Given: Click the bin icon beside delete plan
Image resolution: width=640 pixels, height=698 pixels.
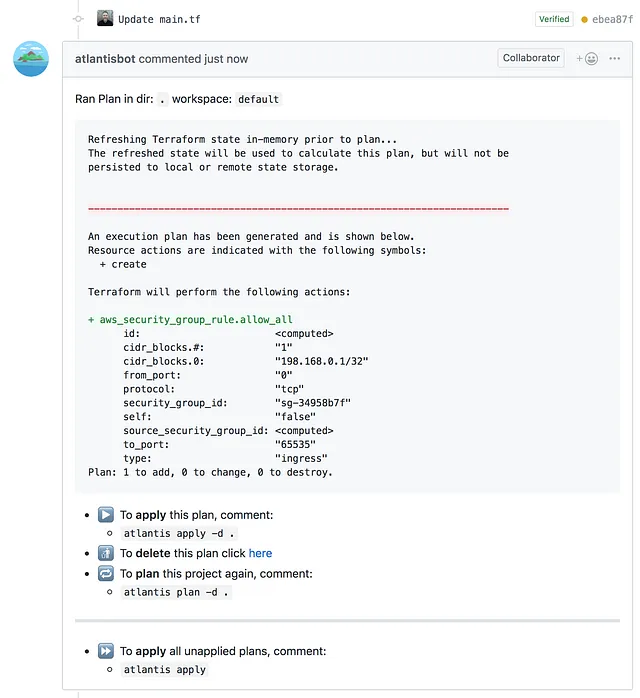Looking at the screenshot, I should (x=106, y=553).
